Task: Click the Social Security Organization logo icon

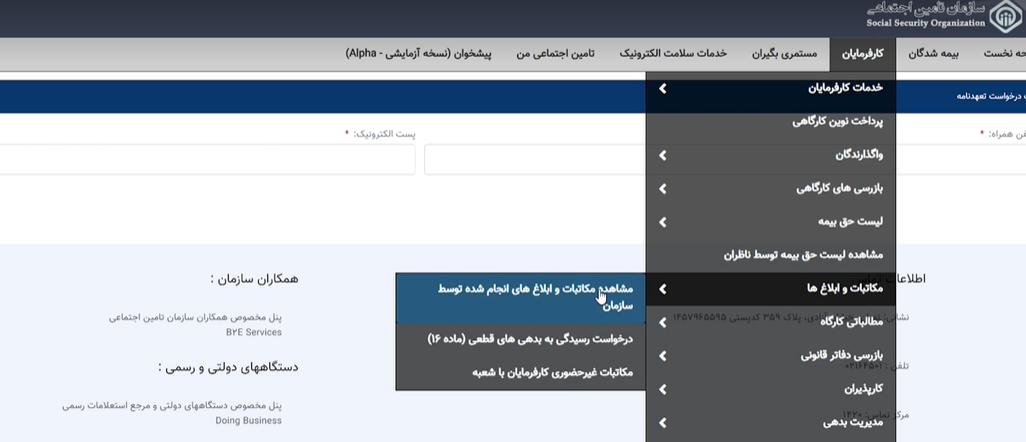Action: click(1007, 18)
